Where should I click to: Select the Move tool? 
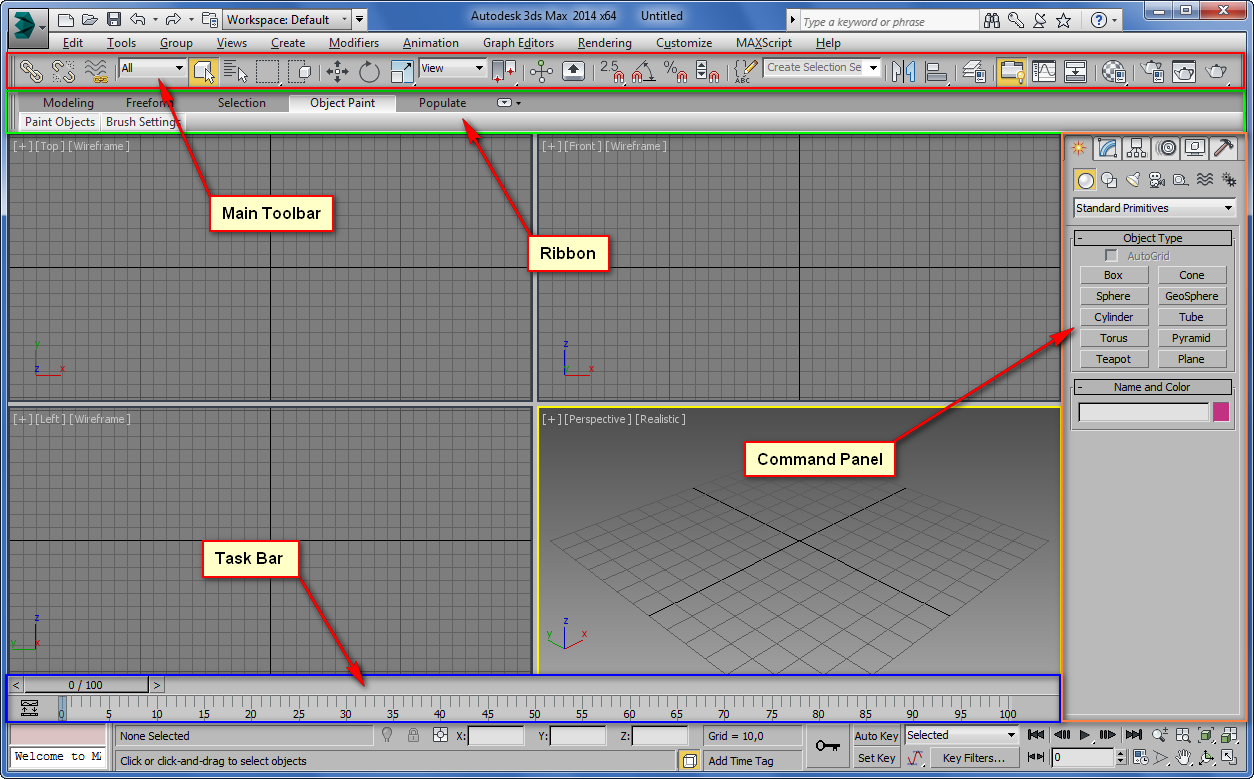(x=337, y=71)
